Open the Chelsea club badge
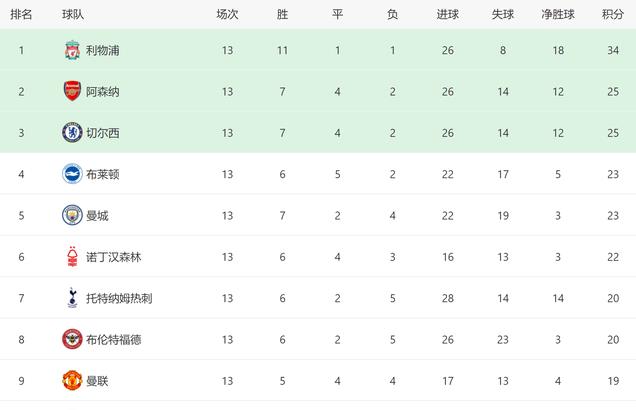The height and width of the screenshot is (410, 636). (72, 133)
